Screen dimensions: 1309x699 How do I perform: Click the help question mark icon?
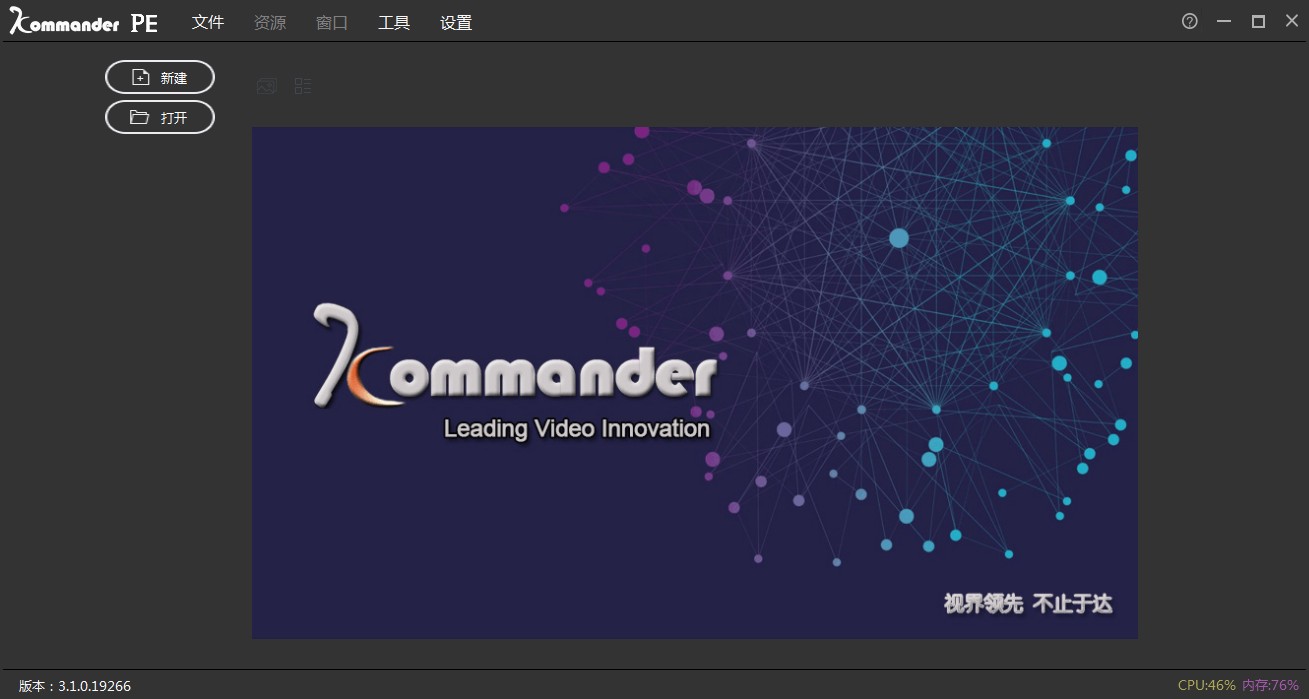point(1190,21)
